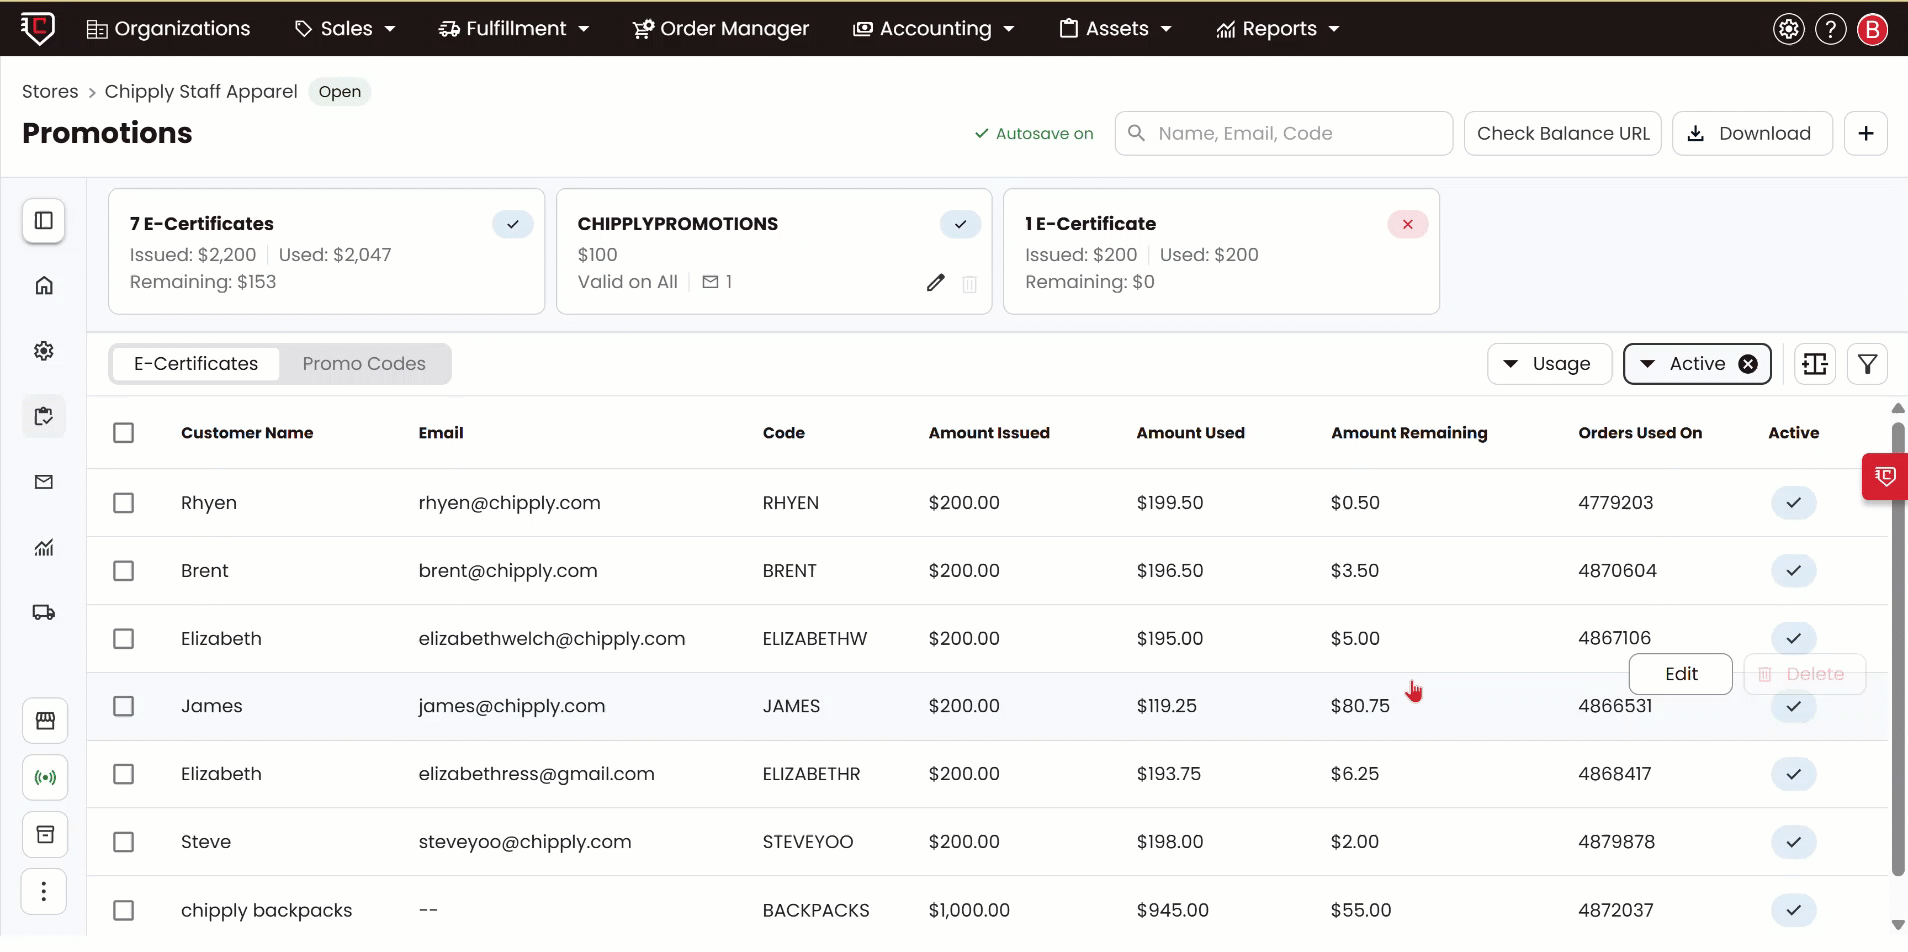
Task: Expand the Fulfillment menu
Action: 514,29
